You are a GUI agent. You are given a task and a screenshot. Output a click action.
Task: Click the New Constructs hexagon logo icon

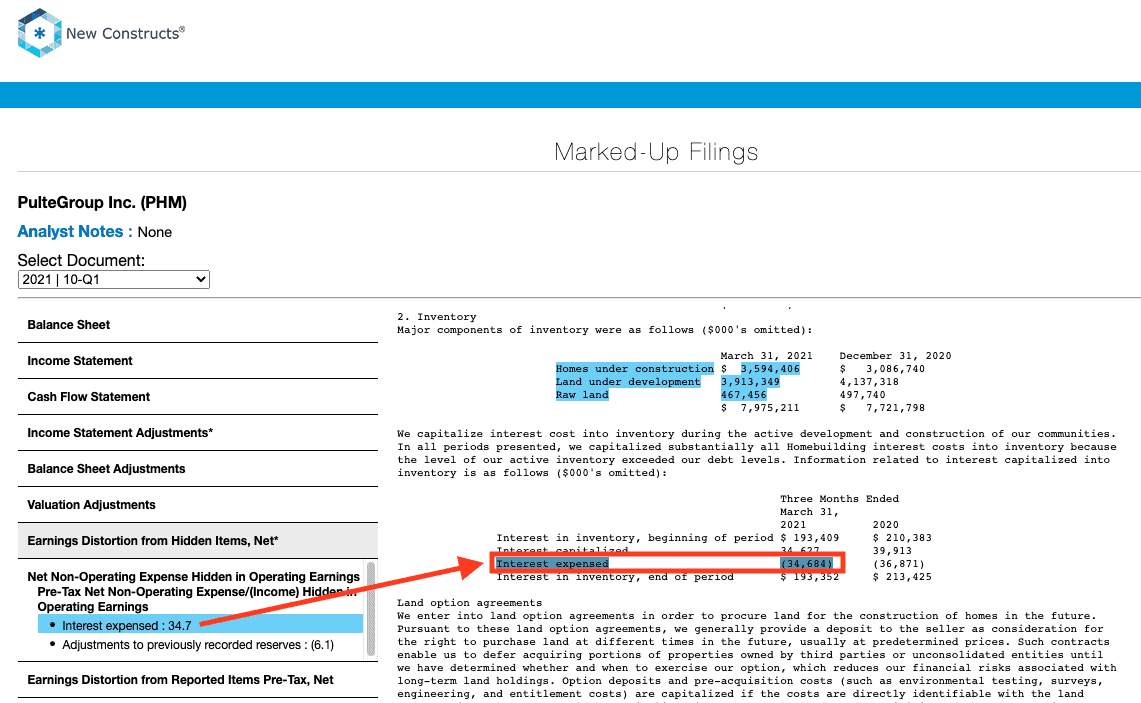point(39,33)
